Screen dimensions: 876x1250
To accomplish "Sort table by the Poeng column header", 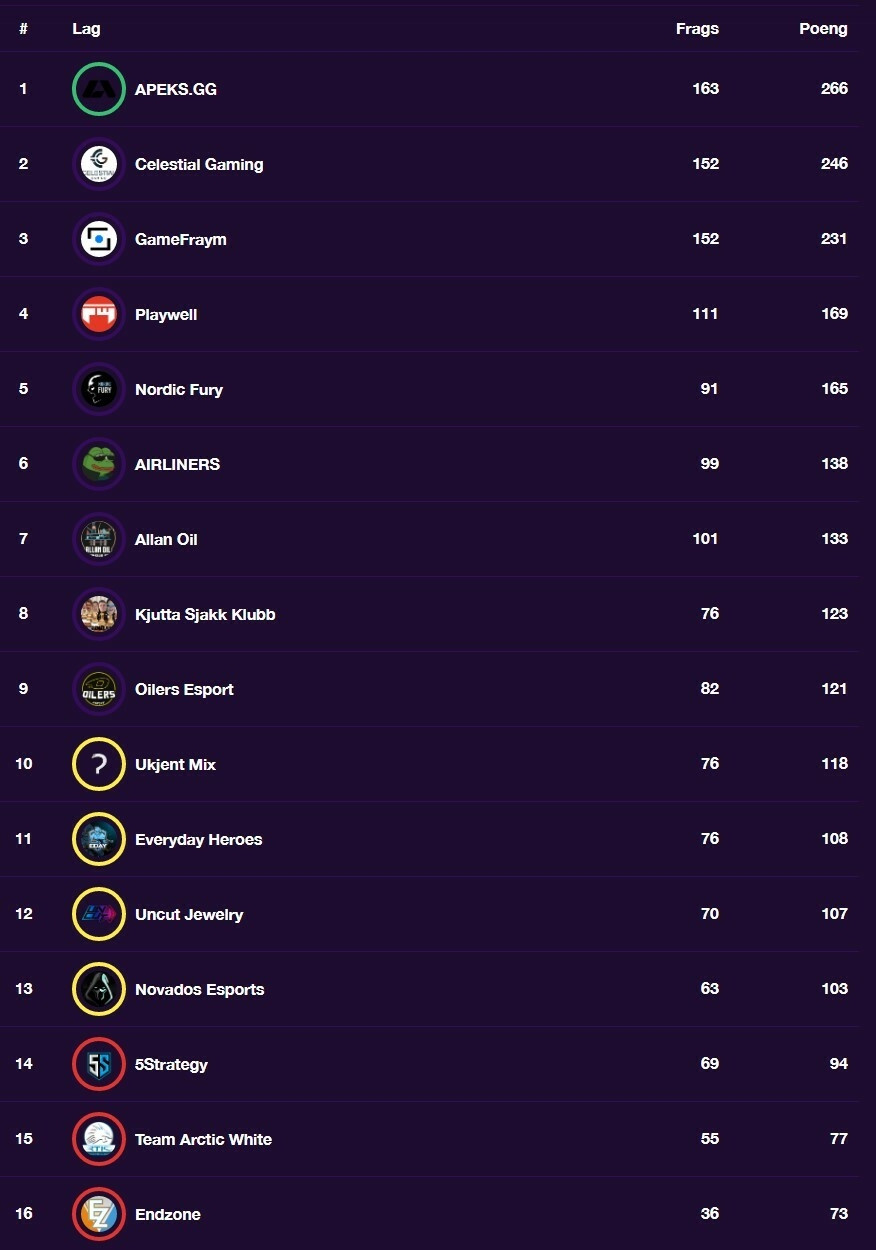I will (x=823, y=29).
